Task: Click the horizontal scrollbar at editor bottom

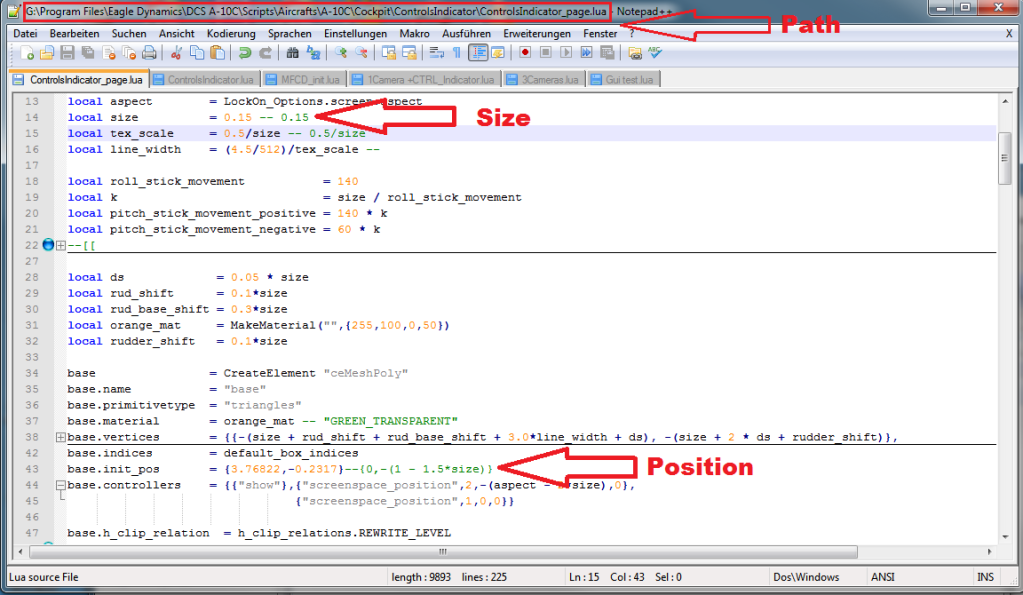Action: (x=500, y=549)
